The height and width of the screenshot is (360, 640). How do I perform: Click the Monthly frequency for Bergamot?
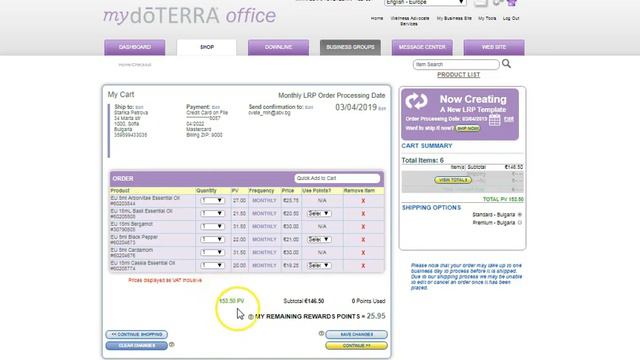pos(264,227)
